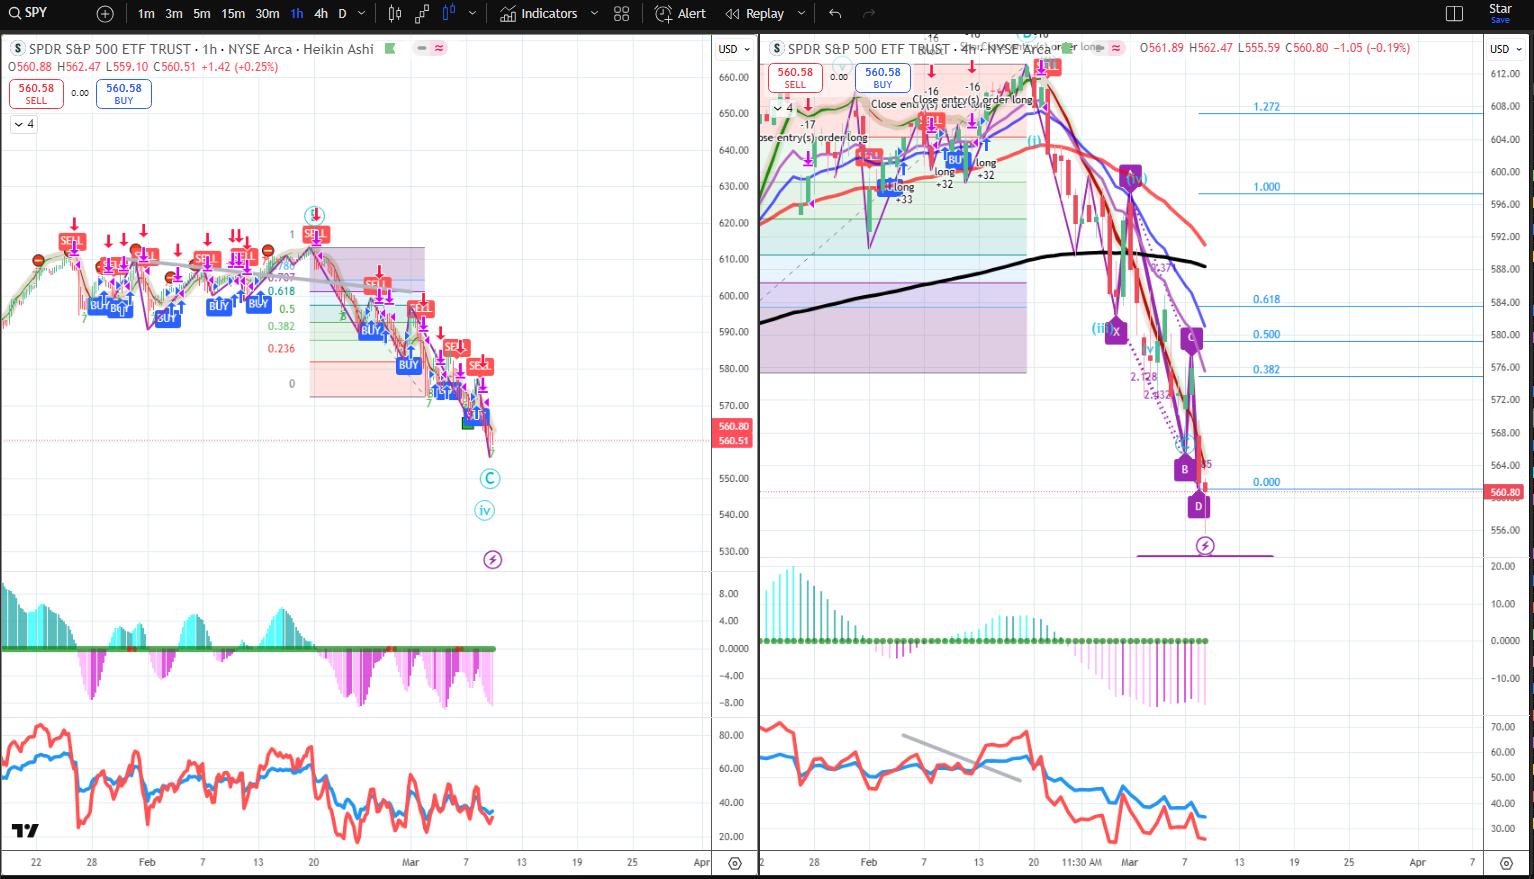Open the USD currency dropdown on left chart
Screen dimensions: 1534x879
point(734,49)
